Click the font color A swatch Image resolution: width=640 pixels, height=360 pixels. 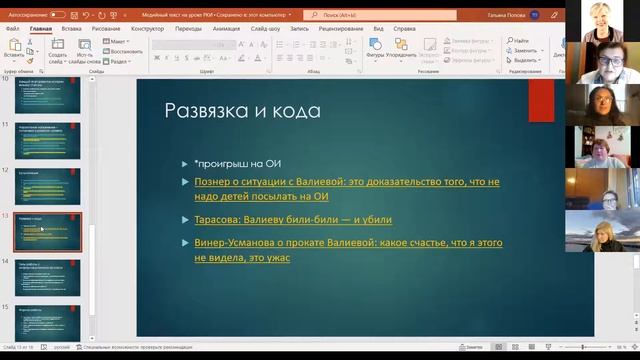tap(258, 58)
